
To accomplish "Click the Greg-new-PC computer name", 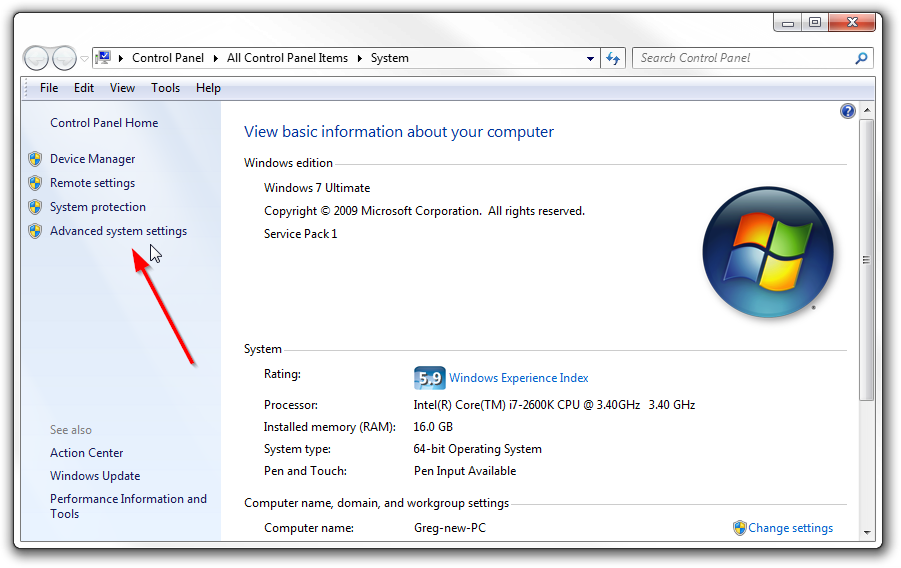I will click(x=450, y=528).
